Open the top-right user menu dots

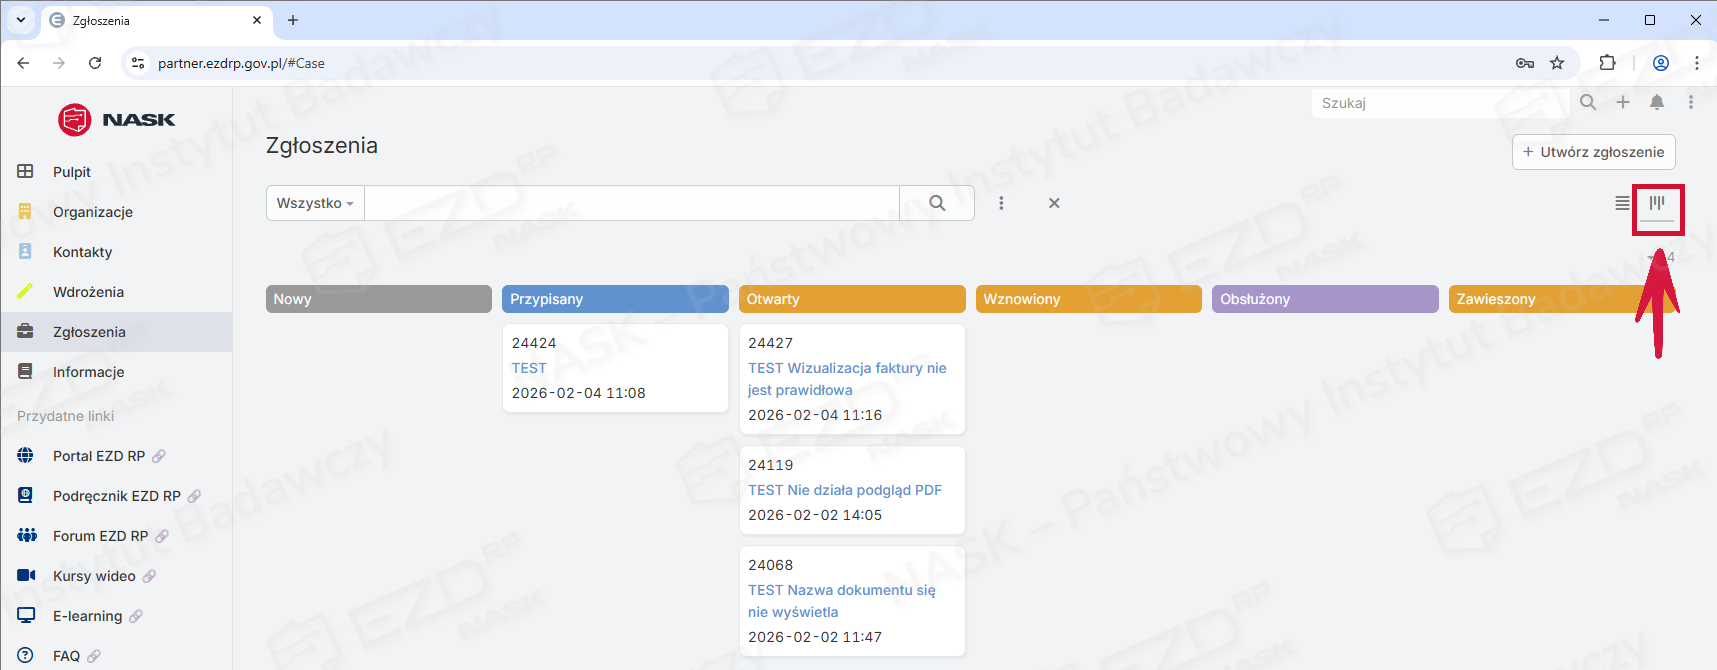[1691, 102]
